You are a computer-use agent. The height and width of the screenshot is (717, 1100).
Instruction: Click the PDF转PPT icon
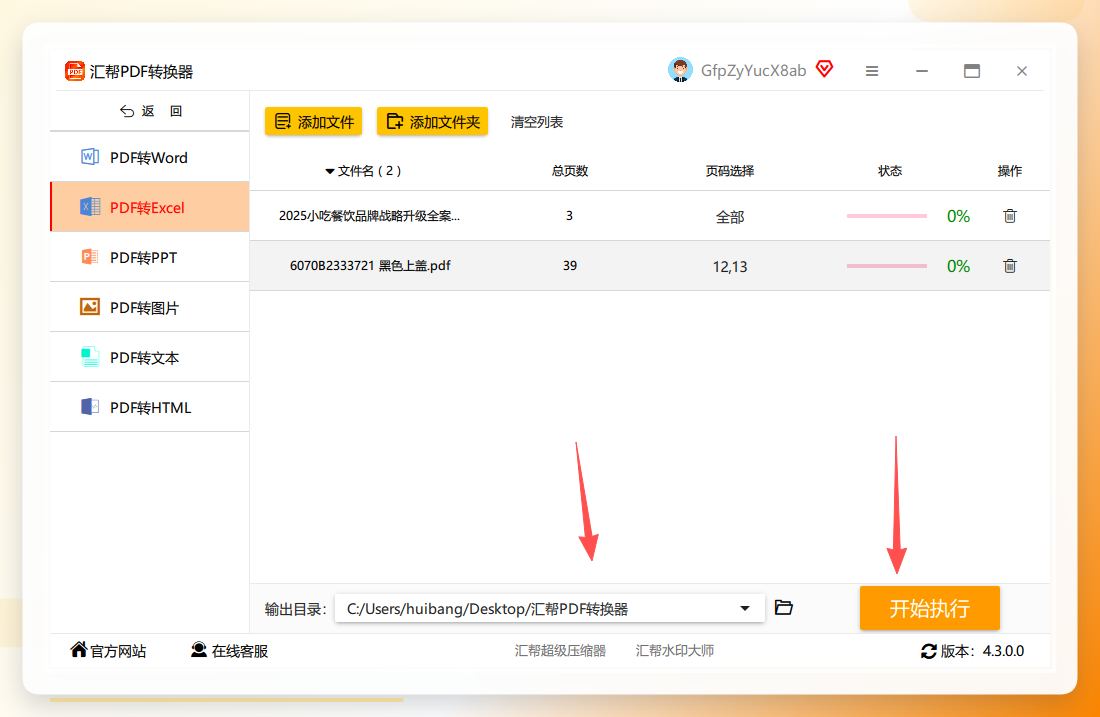coord(90,257)
